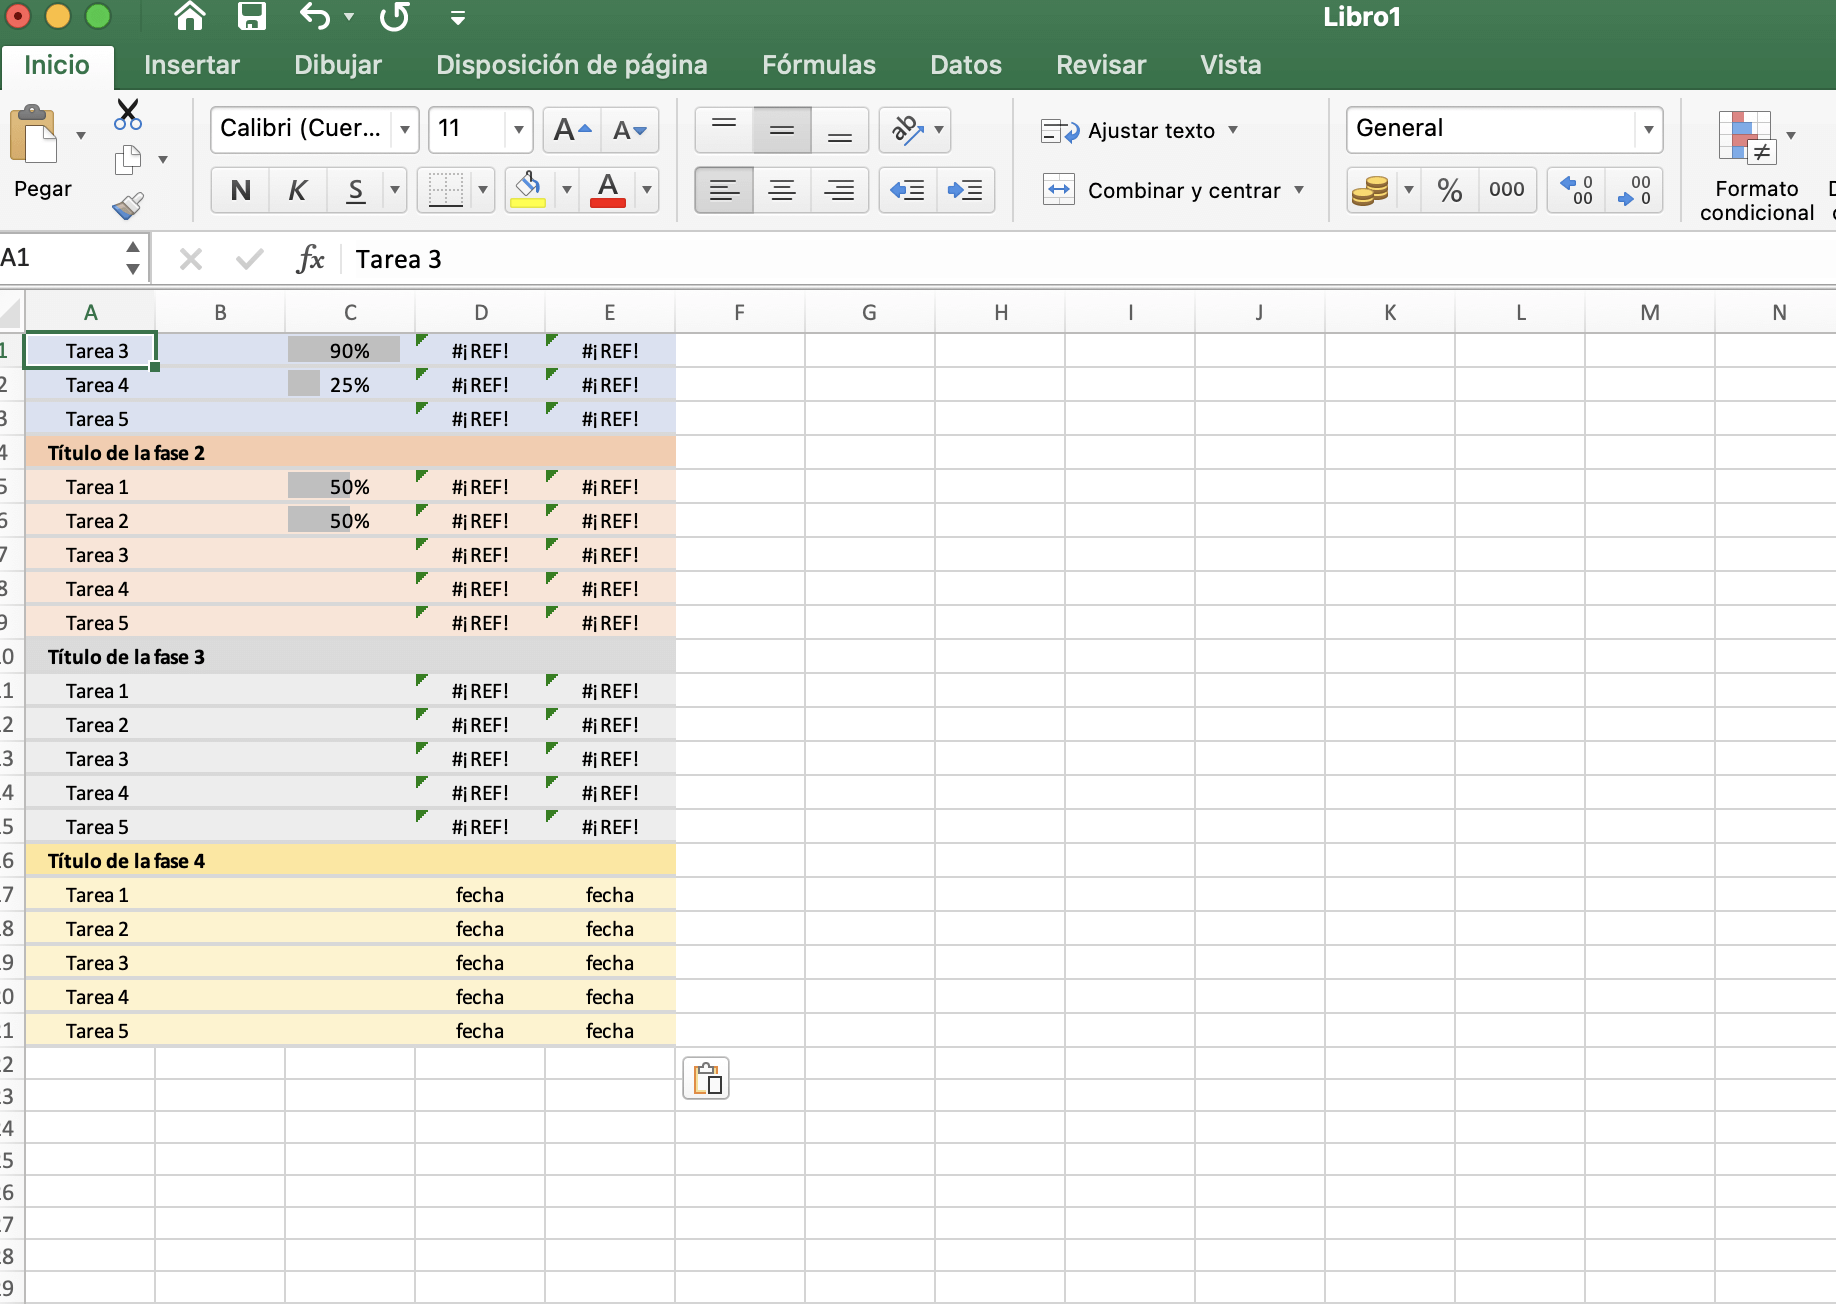Open the Disposición de página tab

pyautogui.click(x=571, y=65)
